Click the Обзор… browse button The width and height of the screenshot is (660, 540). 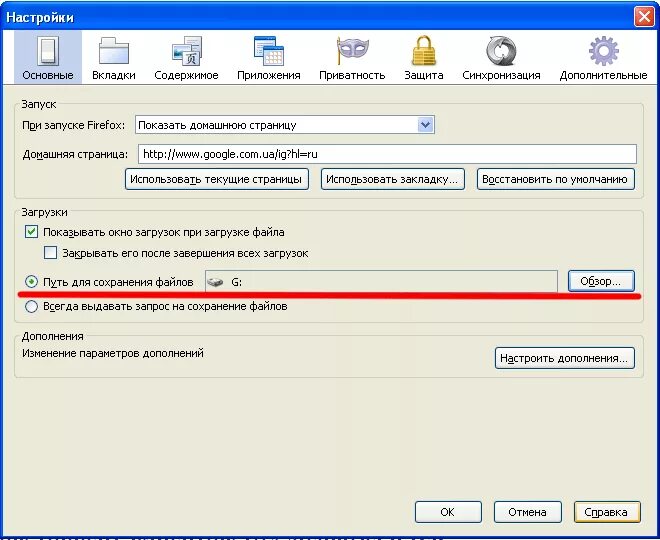coord(601,281)
